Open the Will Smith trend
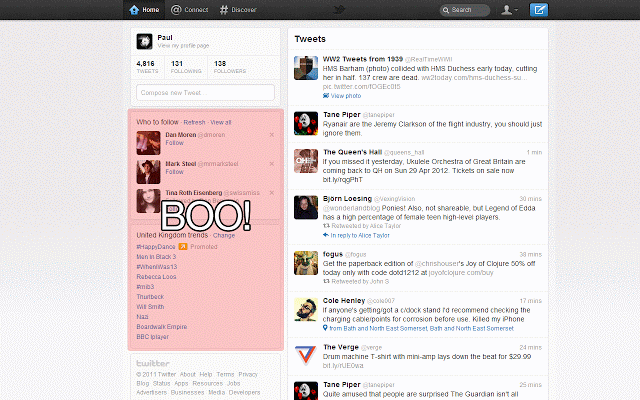The height and width of the screenshot is (400, 640). pos(150,307)
